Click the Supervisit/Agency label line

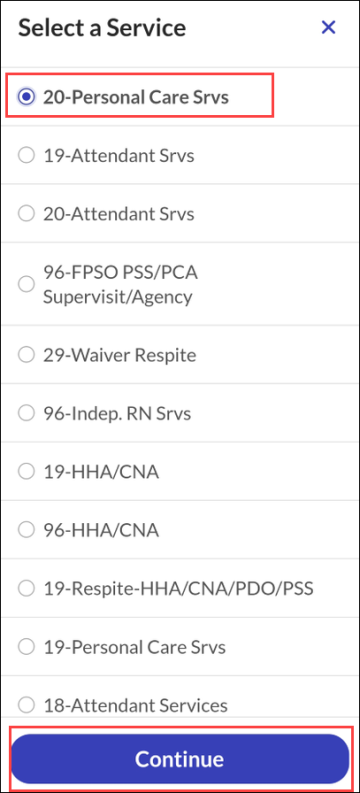(x=117, y=297)
